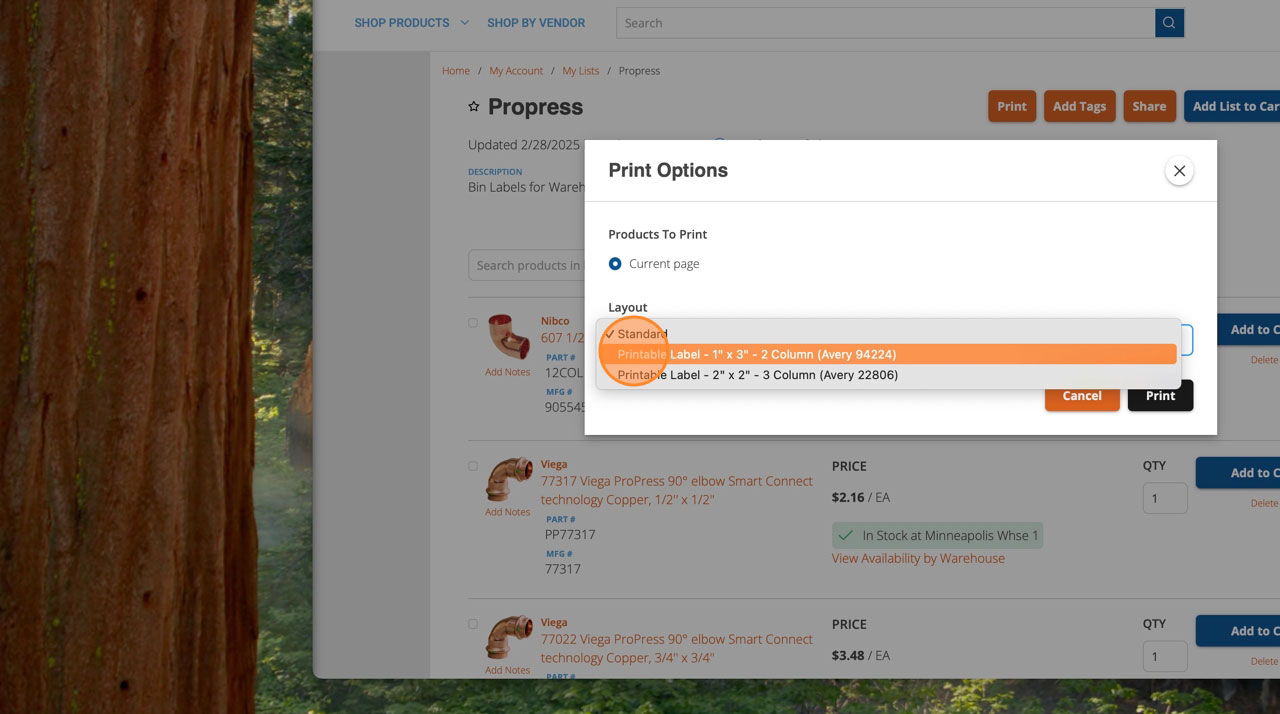
Task: Add the Nibco product to cart
Action: [1248, 329]
